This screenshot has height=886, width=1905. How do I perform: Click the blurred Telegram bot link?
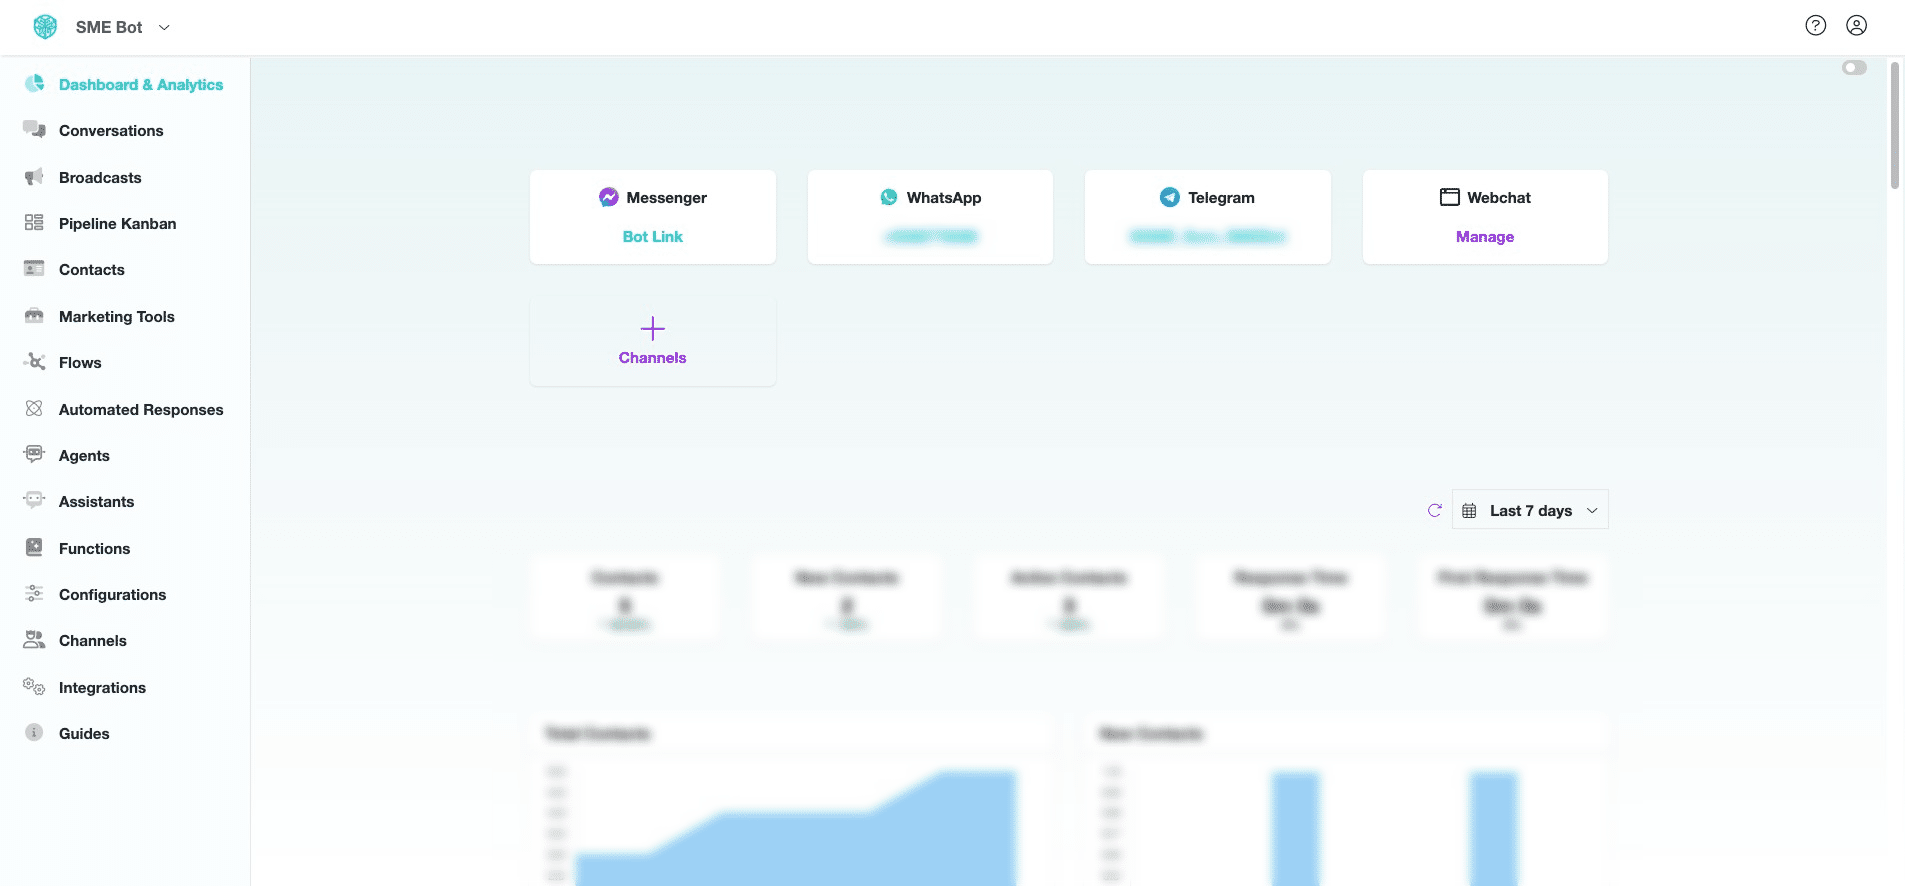[1208, 237]
